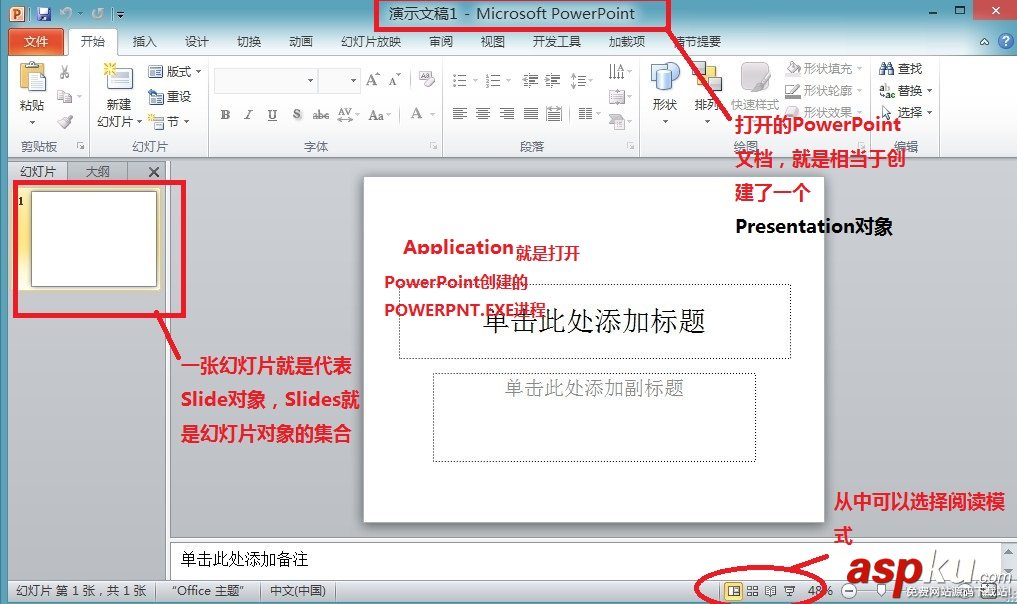Click the zoom slider handle

881,590
